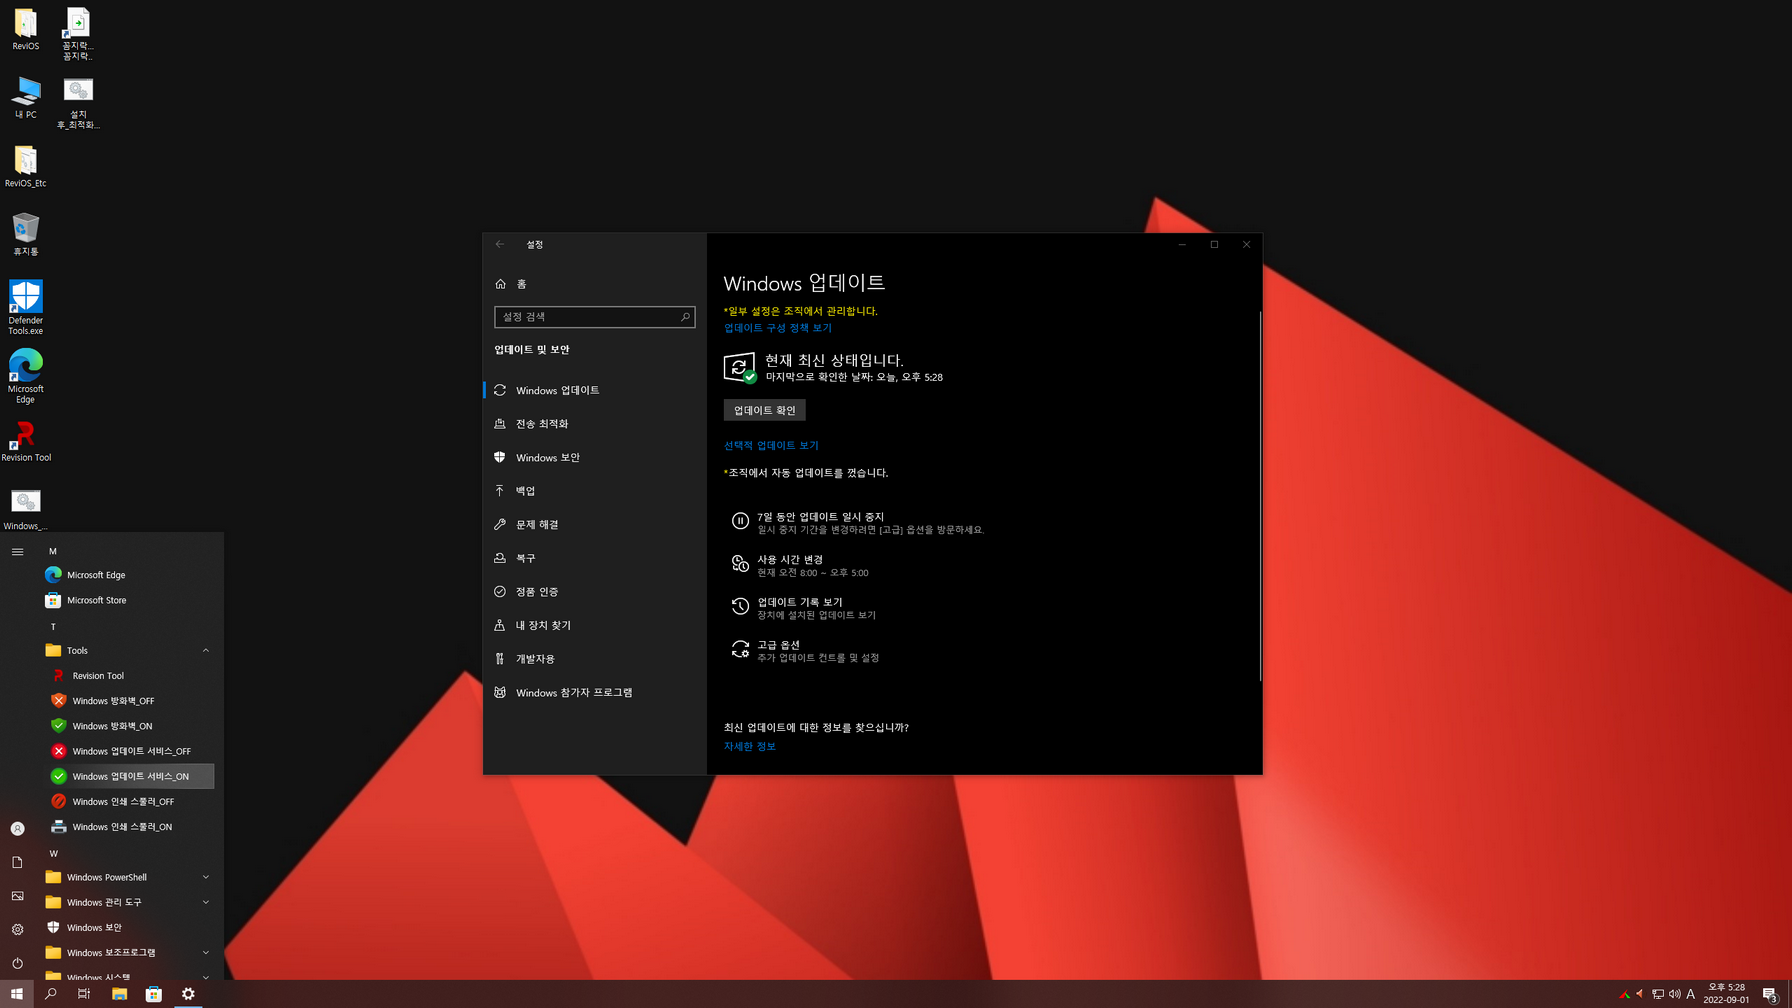
Task: Select the Microsoft Edge desktop shortcut
Action: tap(26, 376)
